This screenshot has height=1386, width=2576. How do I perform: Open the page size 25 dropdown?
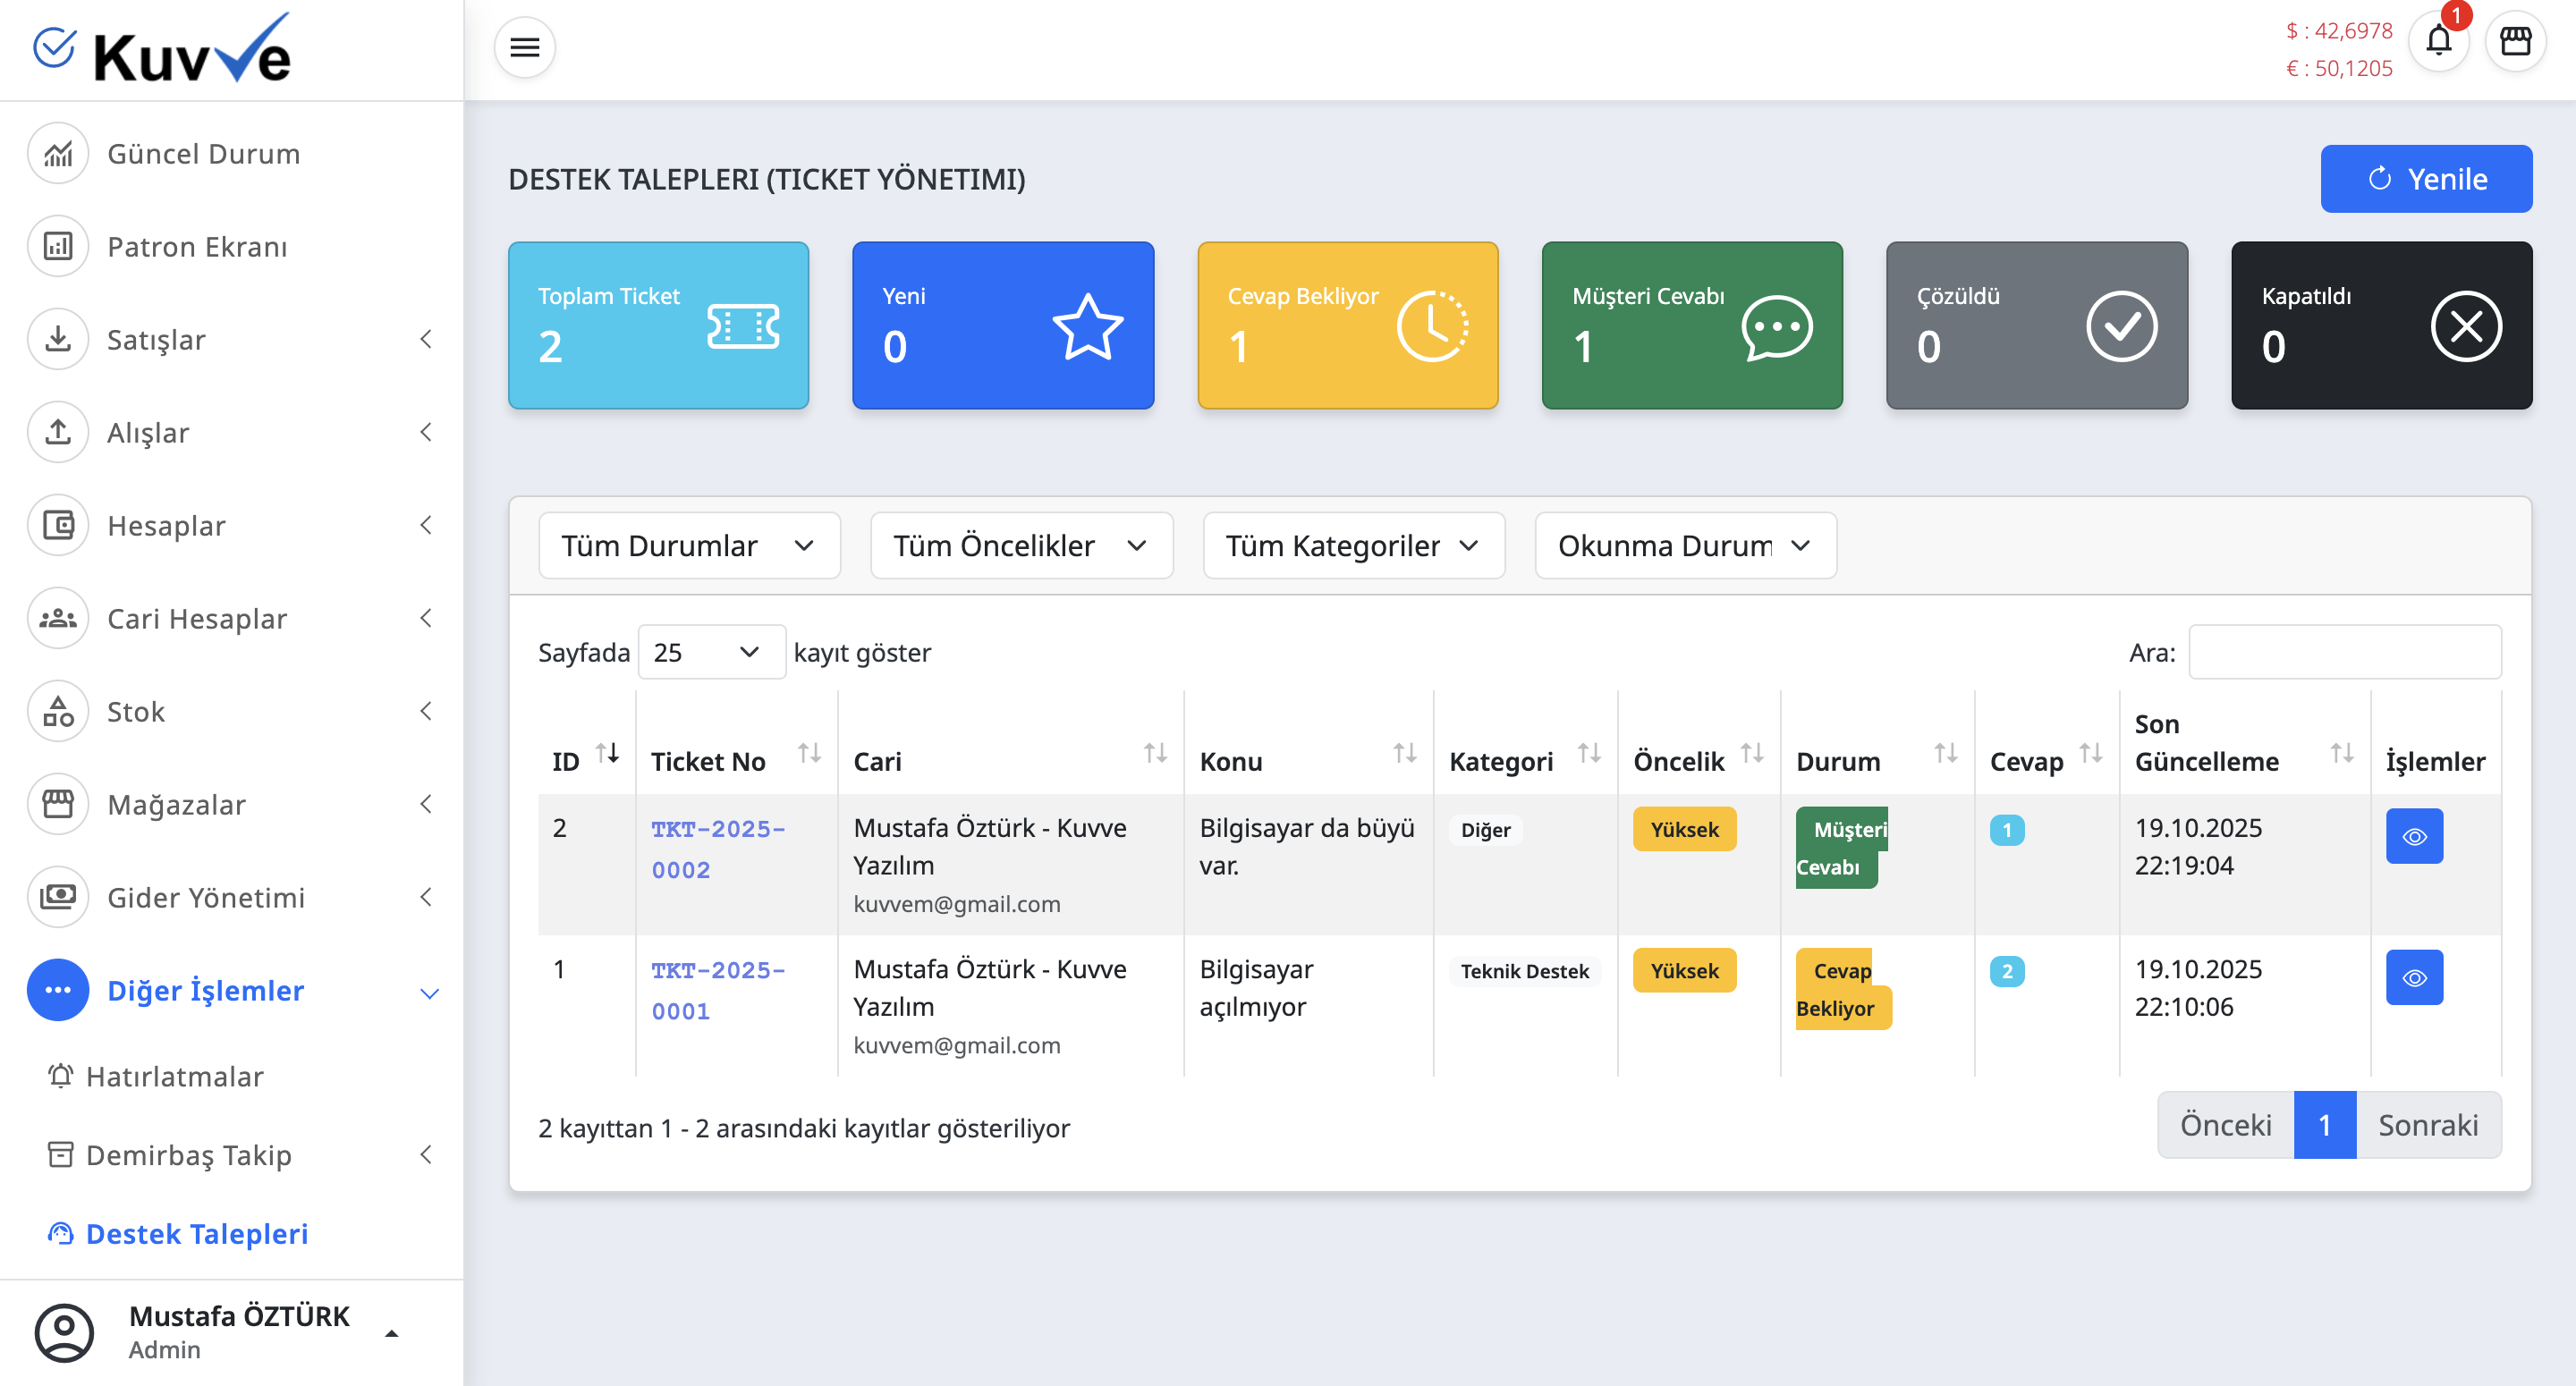pyautogui.click(x=710, y=653)
